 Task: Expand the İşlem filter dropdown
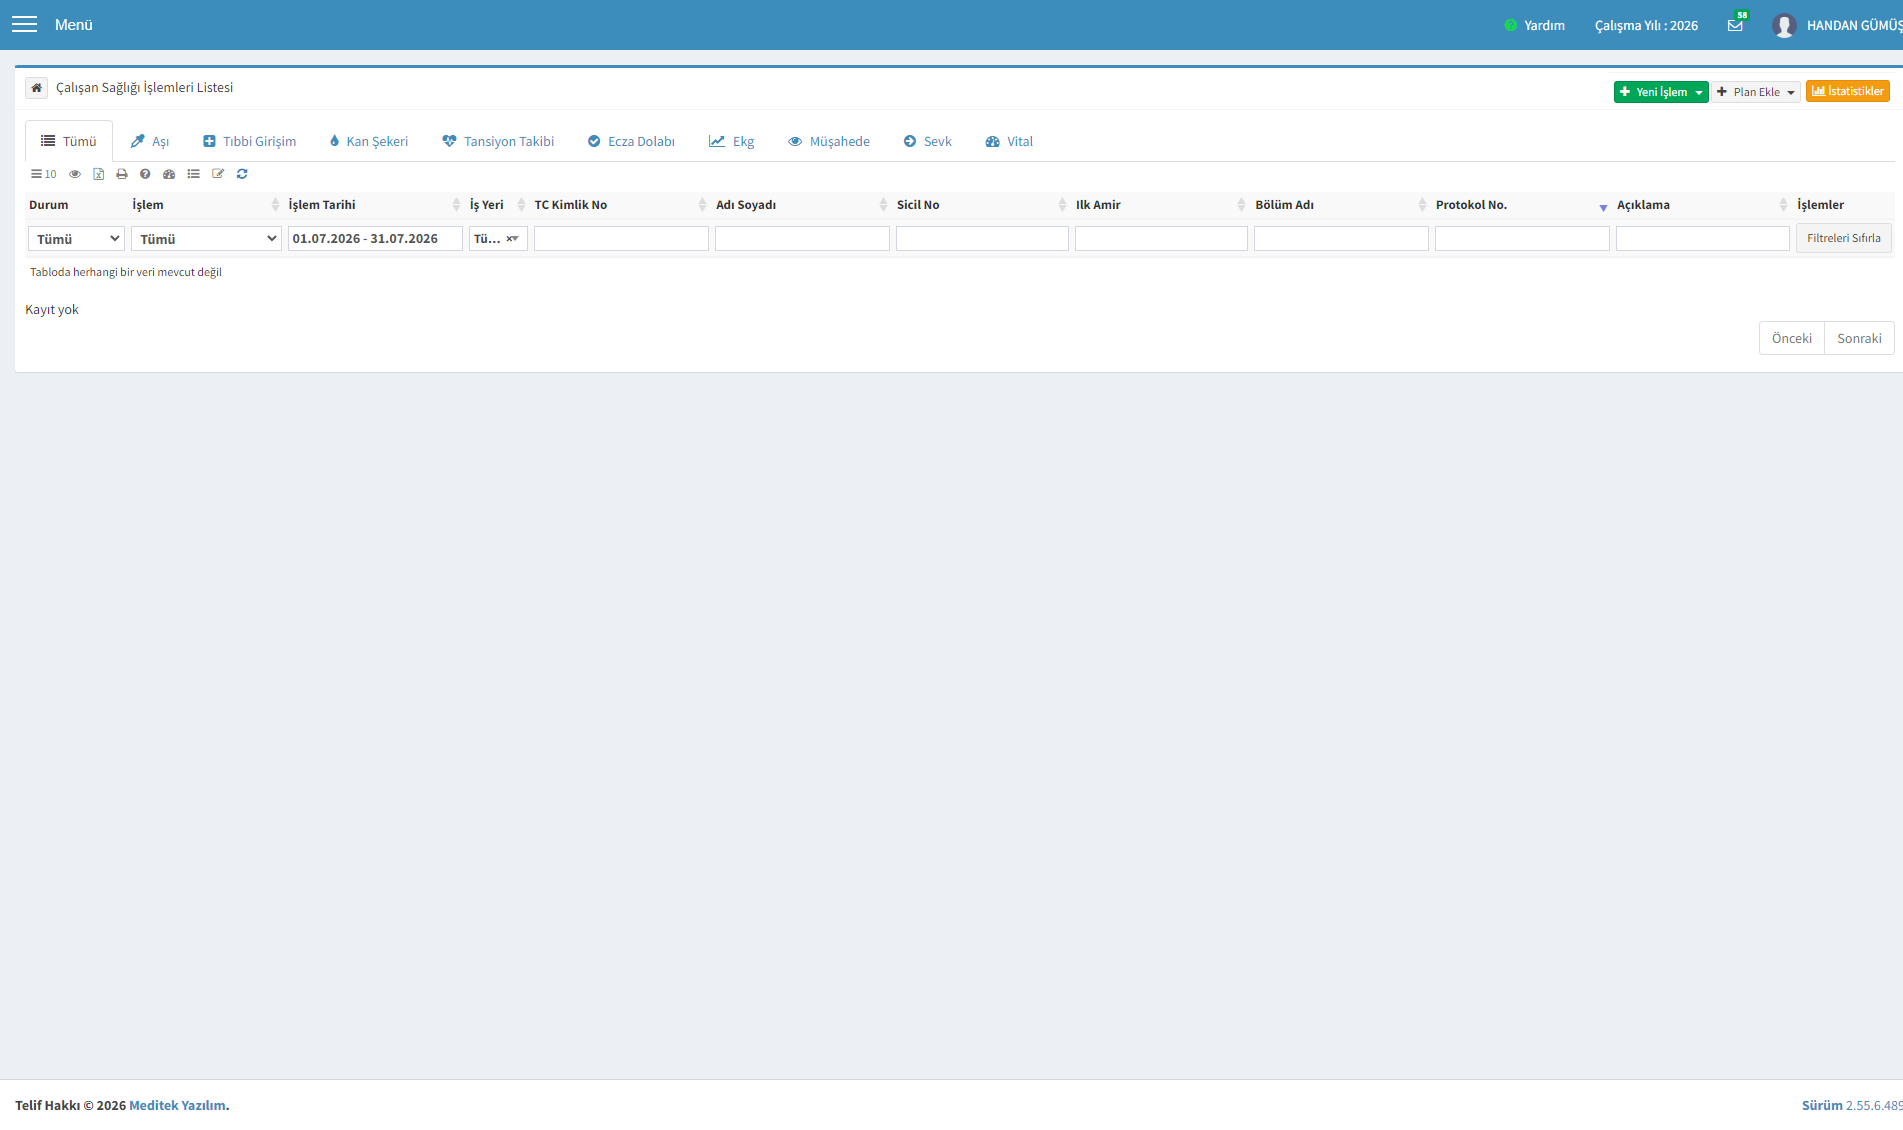[x=206, y=239]
